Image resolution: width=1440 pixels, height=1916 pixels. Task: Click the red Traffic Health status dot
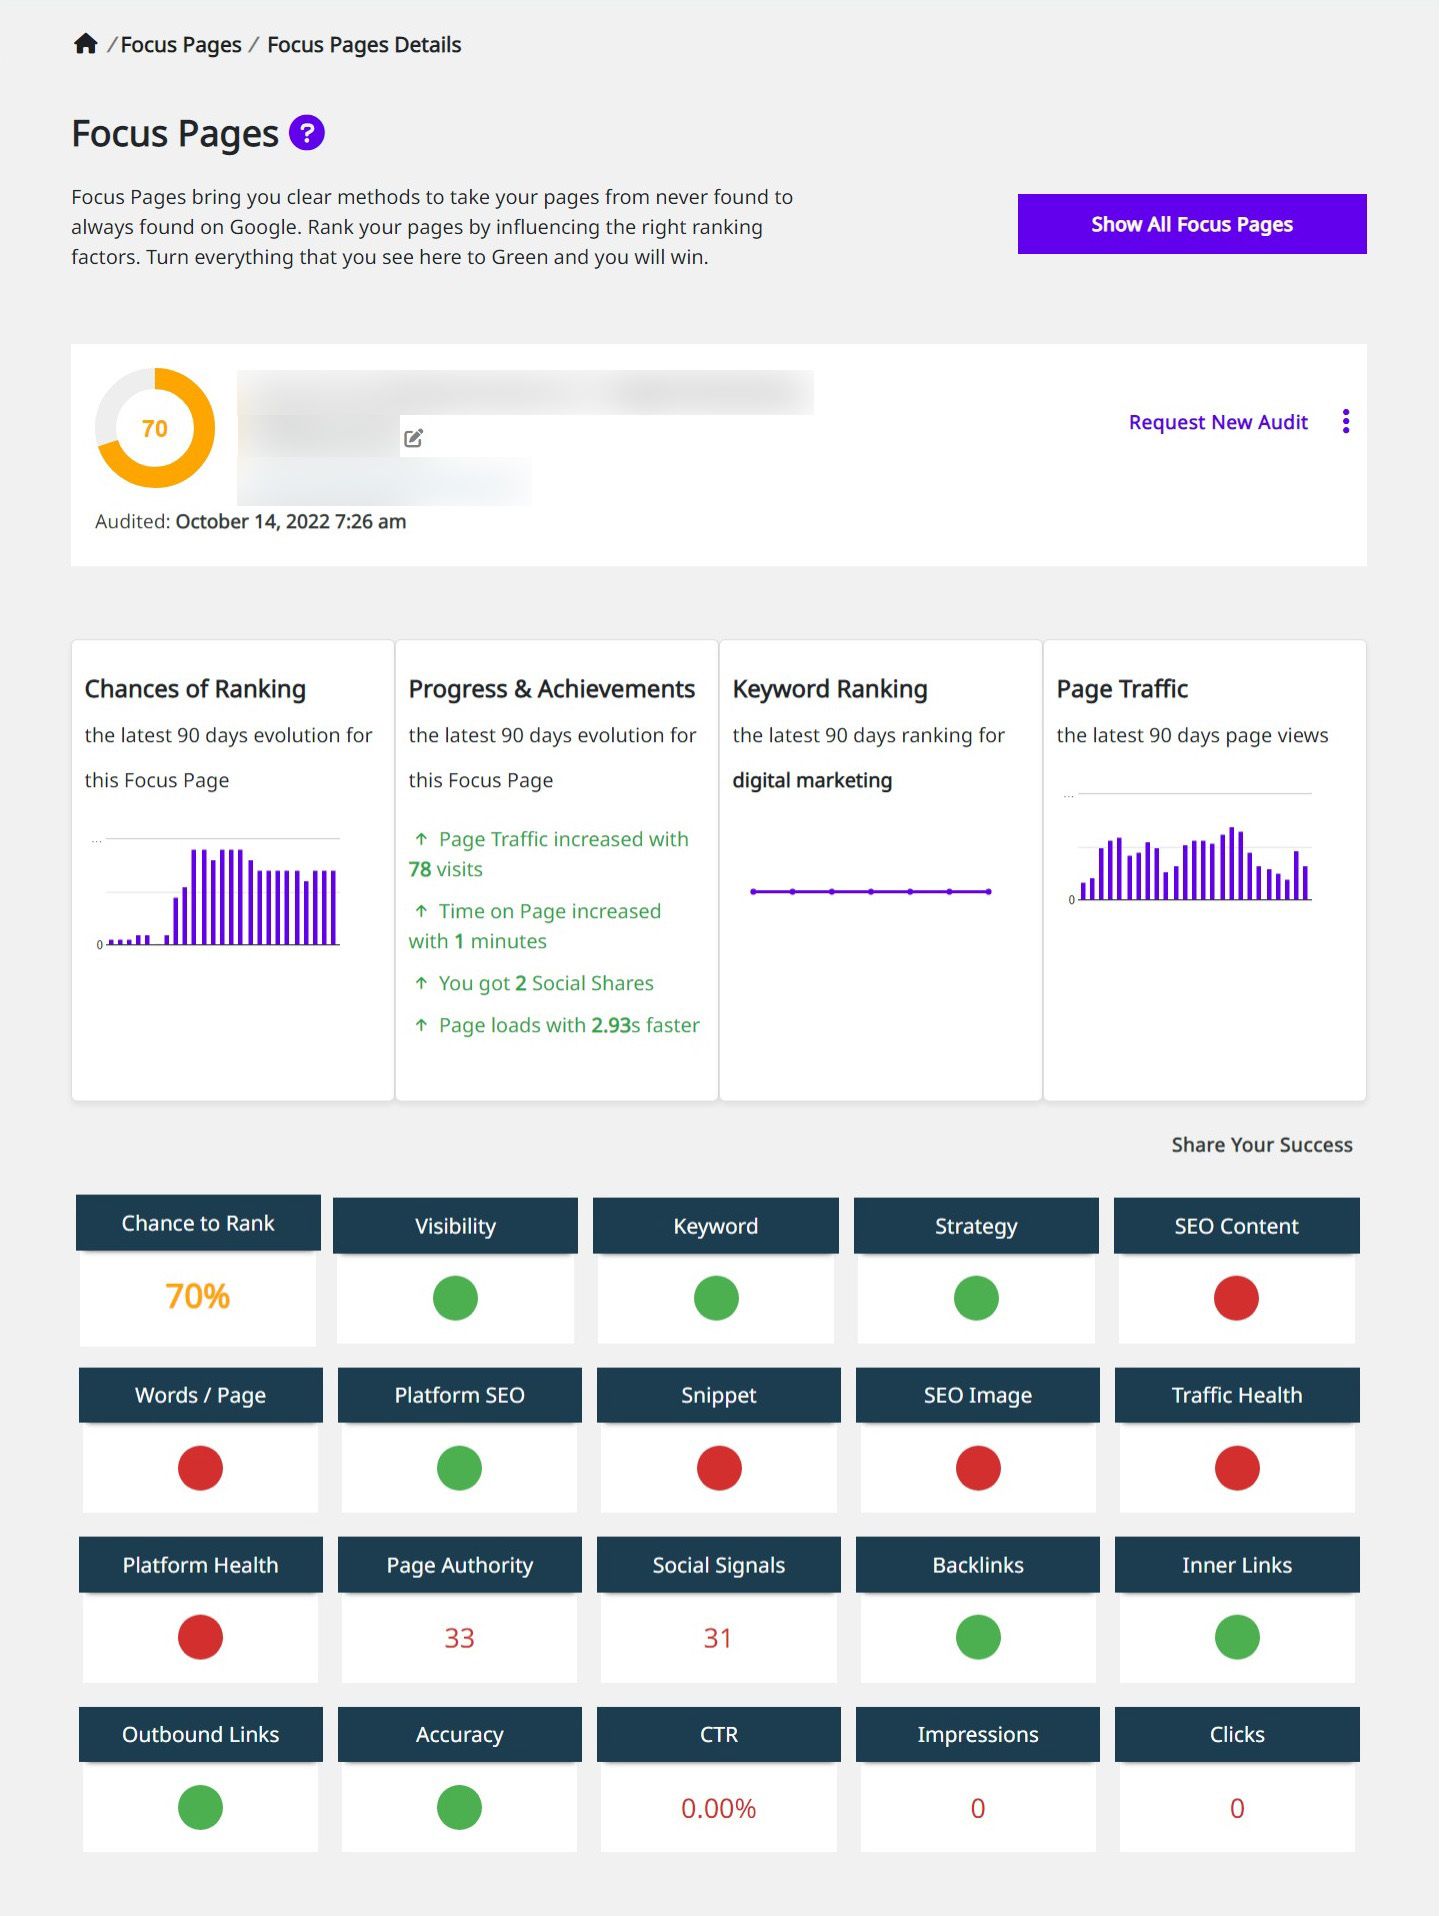1237,1468
